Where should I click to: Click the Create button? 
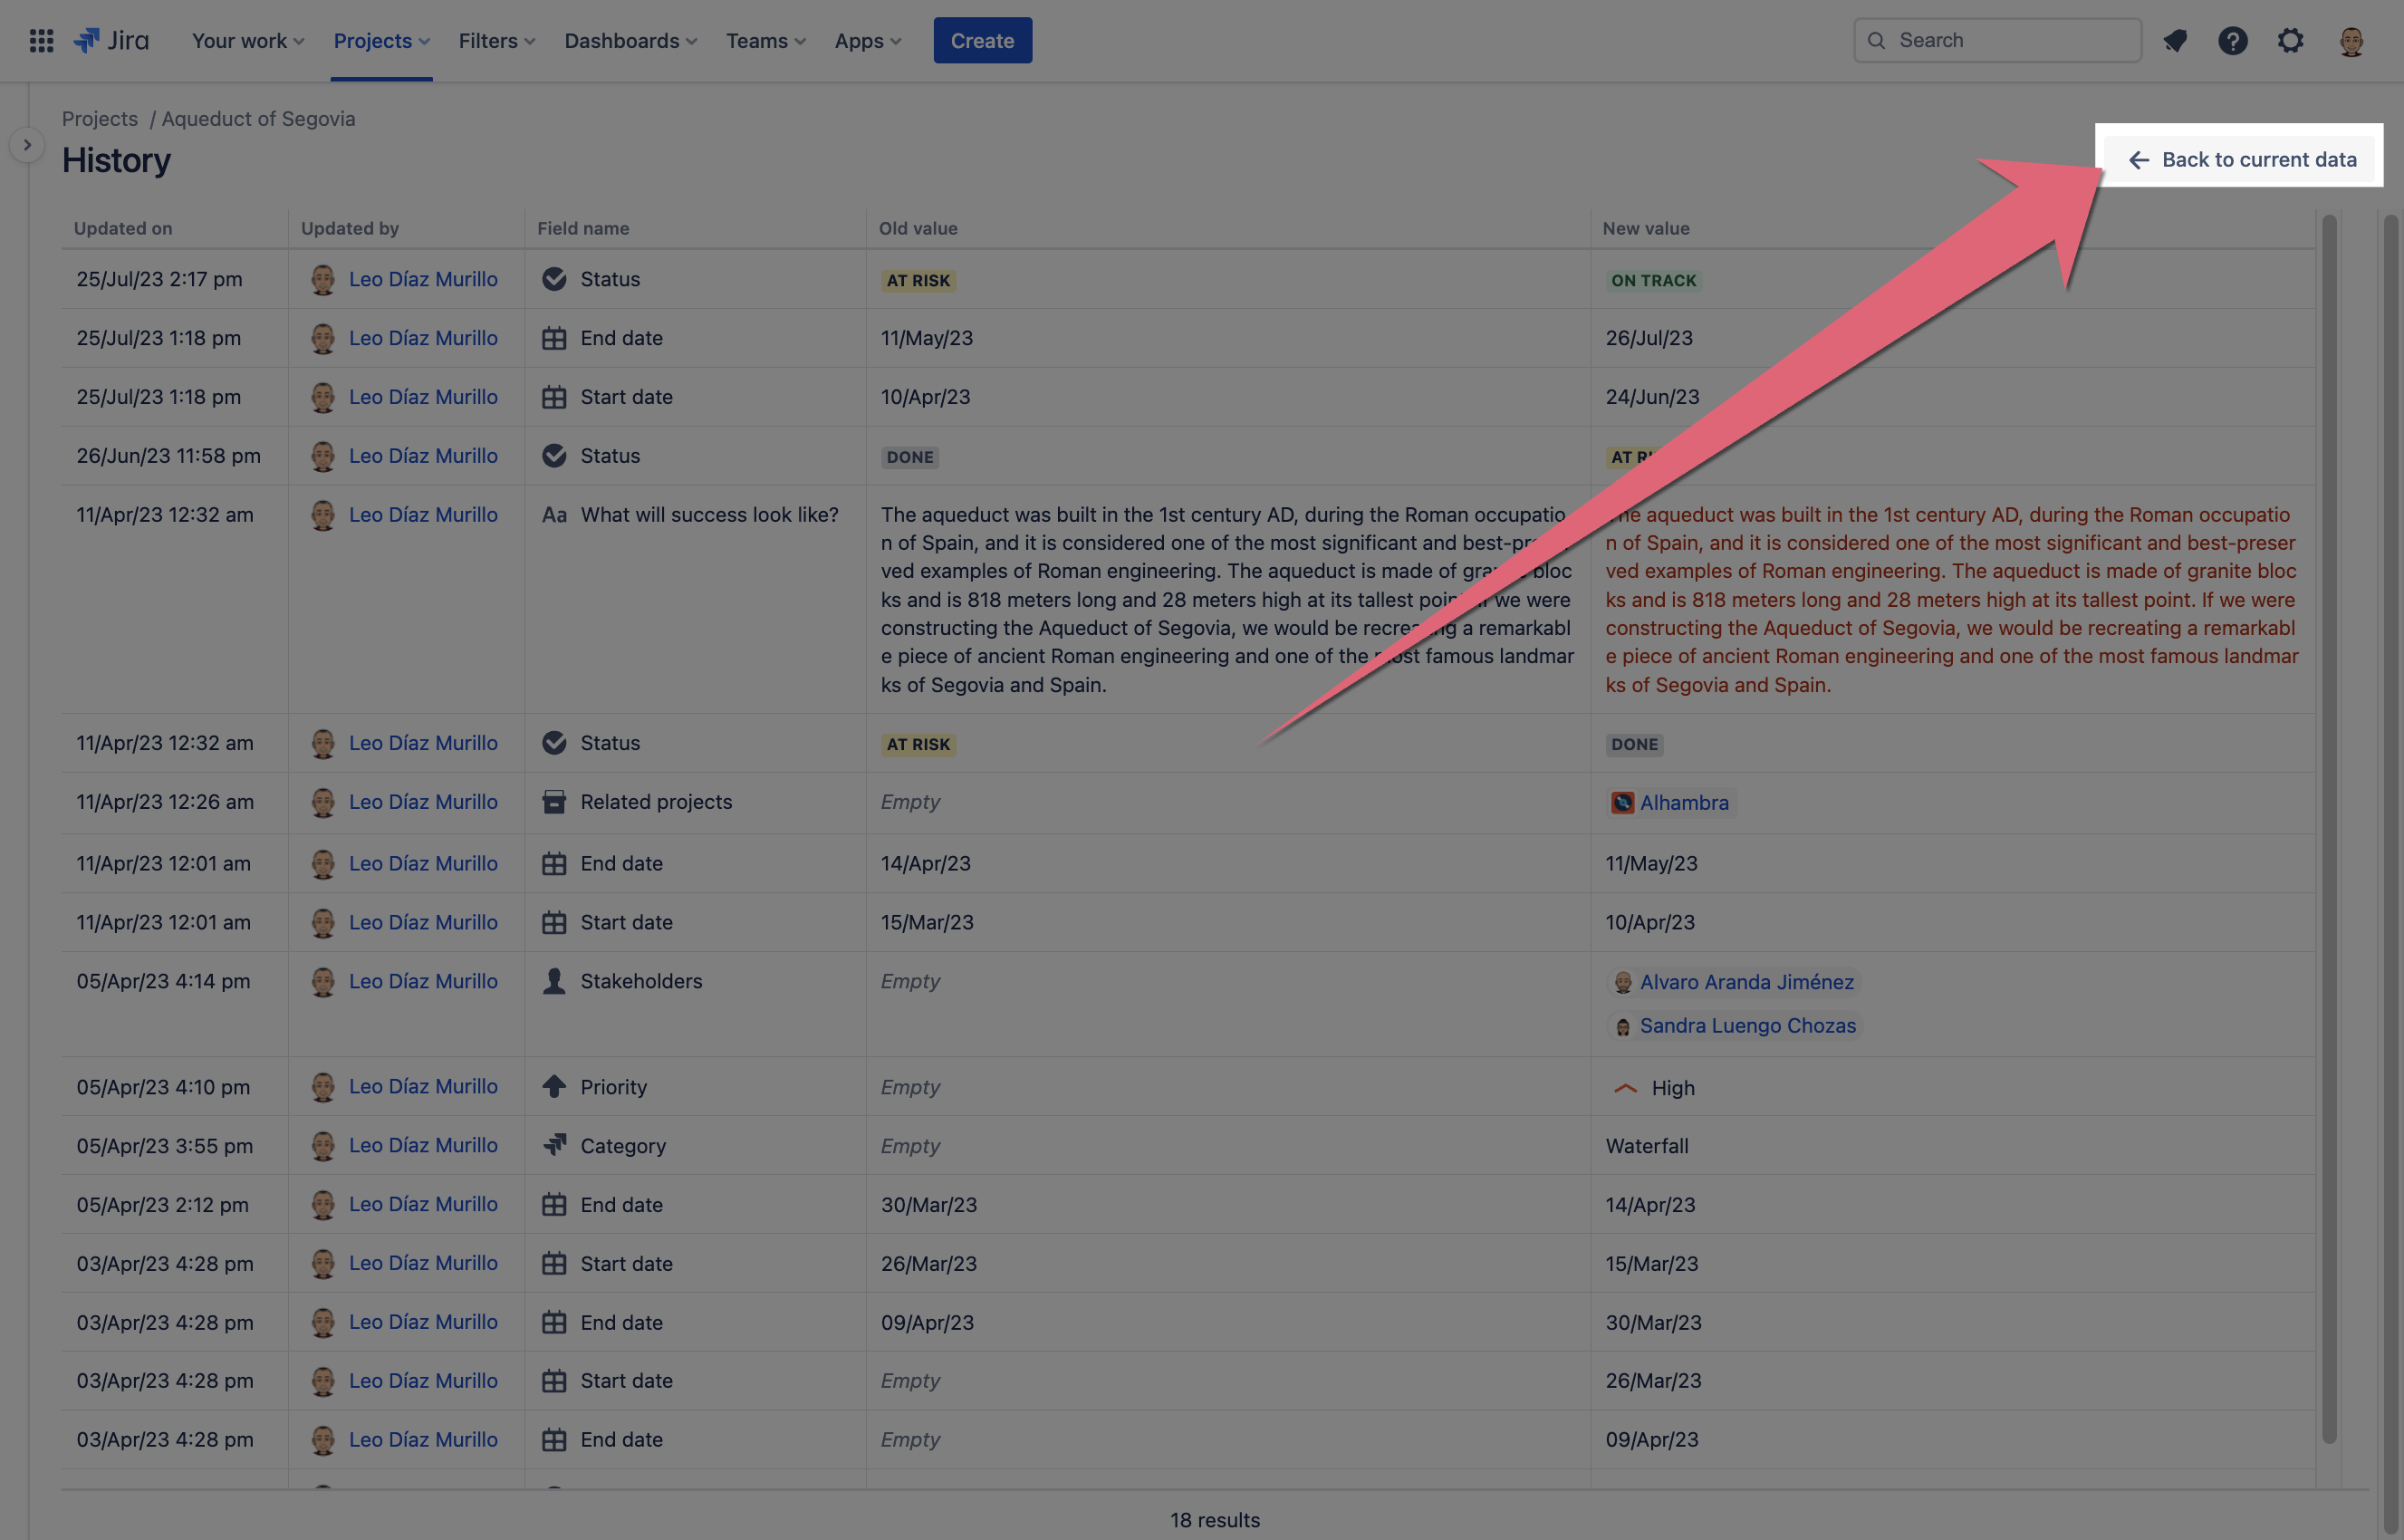tap(982, 40)
